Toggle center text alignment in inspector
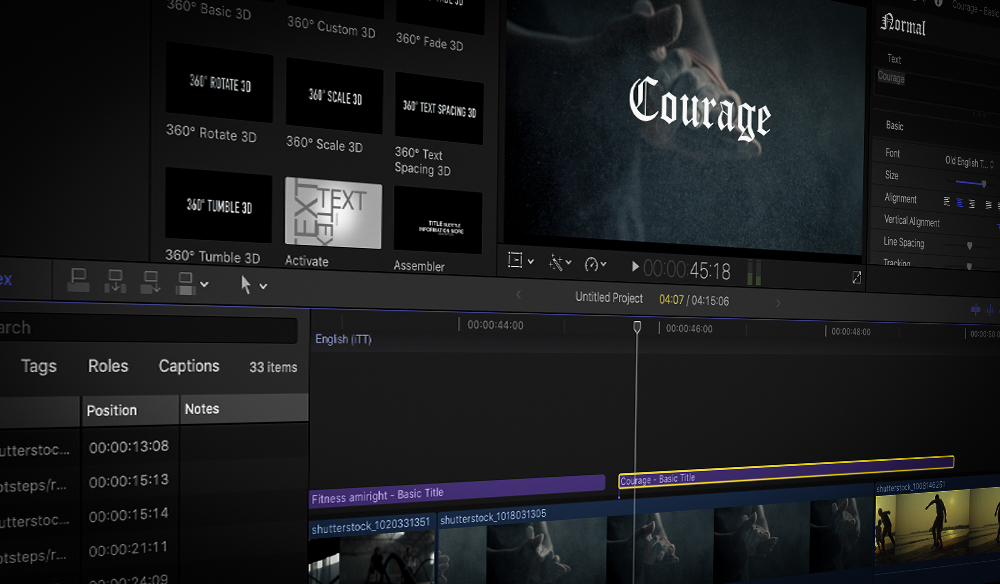This screenshot has height=584, width=1000. tap(961, 203)
